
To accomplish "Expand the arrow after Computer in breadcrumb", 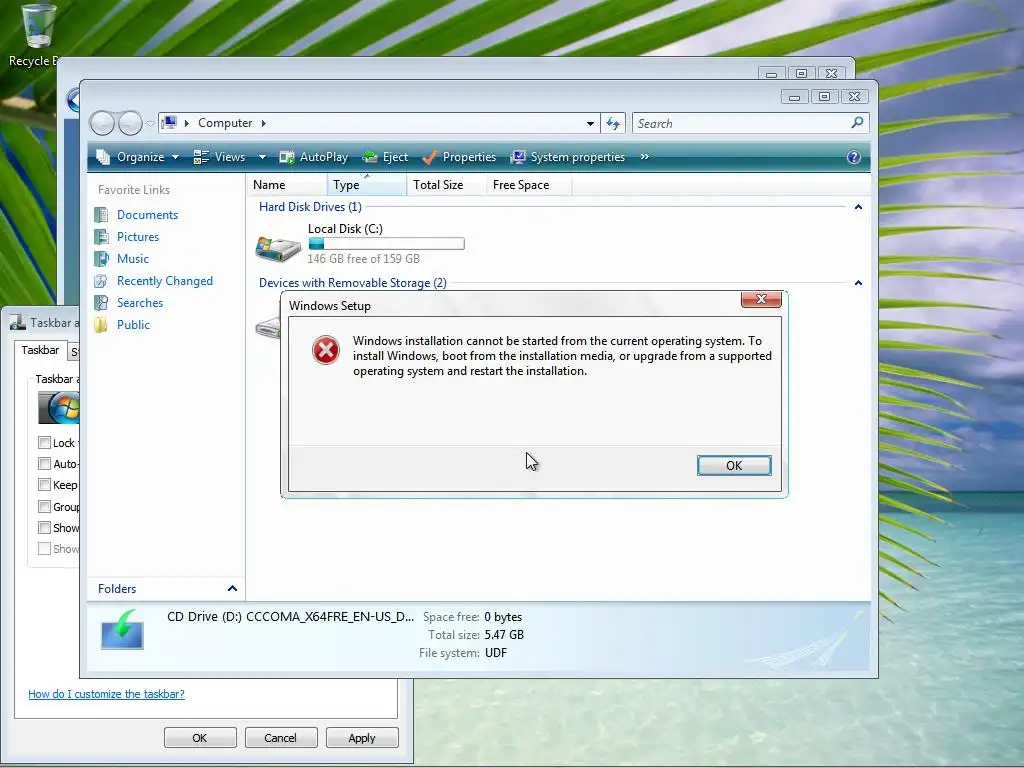I will [263, 123].
